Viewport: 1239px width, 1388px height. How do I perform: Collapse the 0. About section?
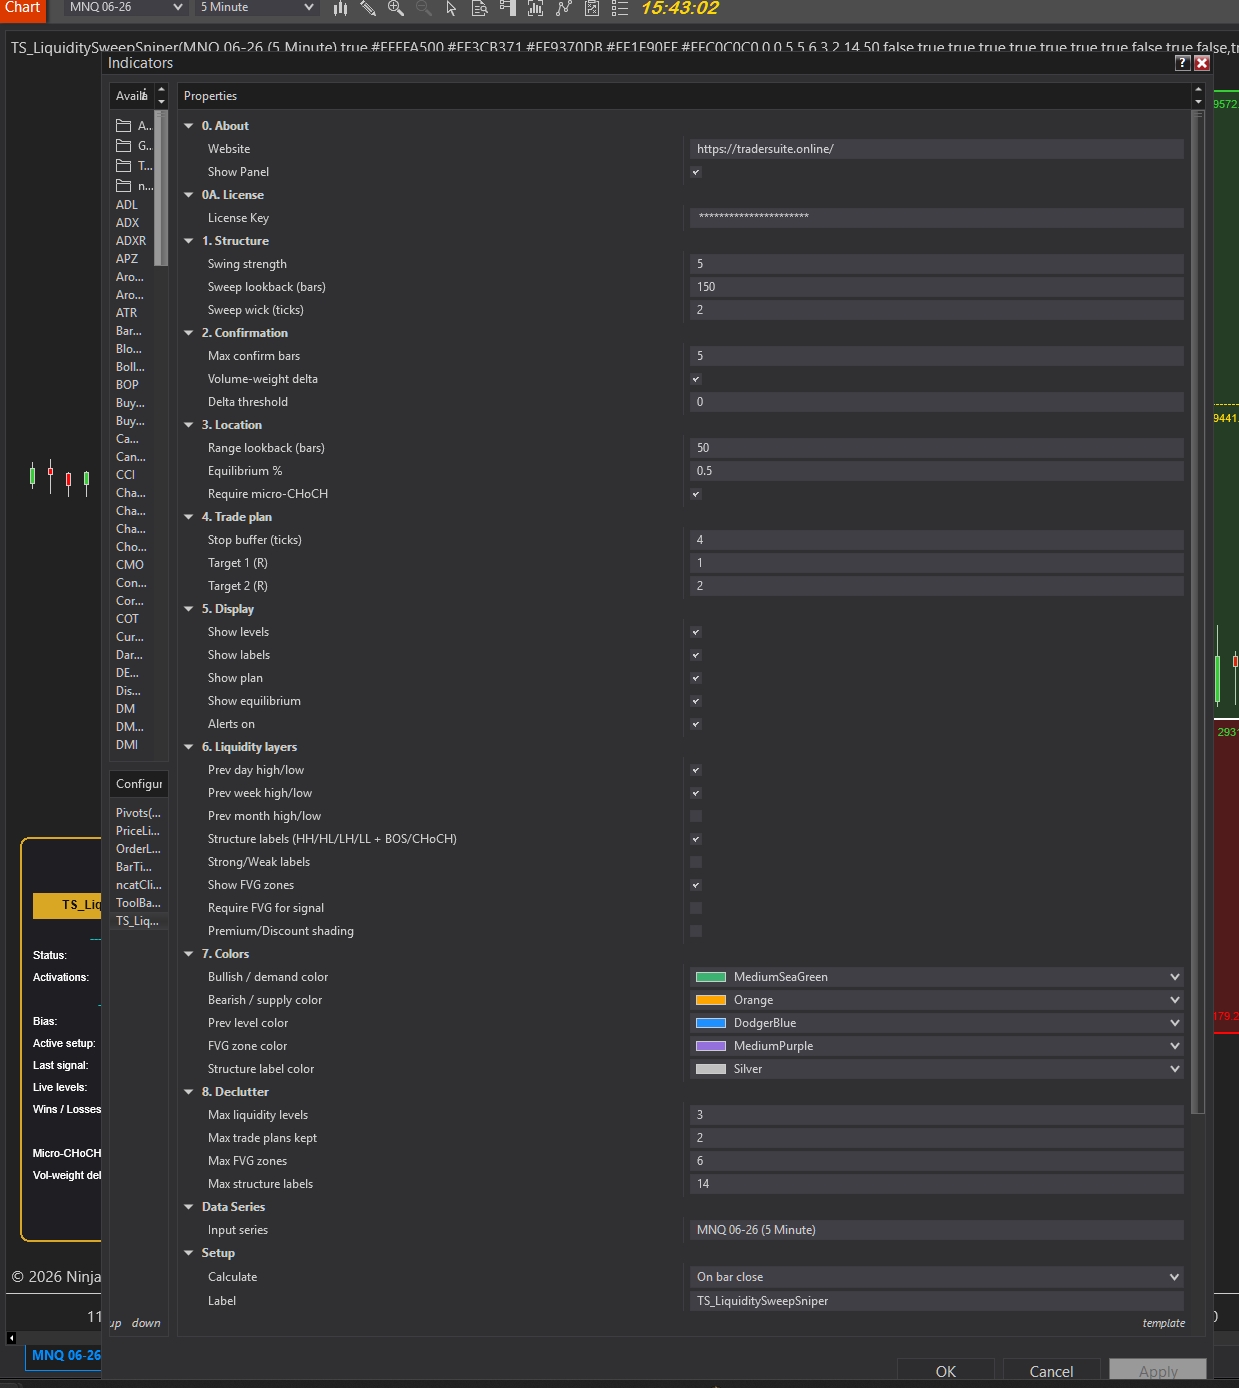189,126
